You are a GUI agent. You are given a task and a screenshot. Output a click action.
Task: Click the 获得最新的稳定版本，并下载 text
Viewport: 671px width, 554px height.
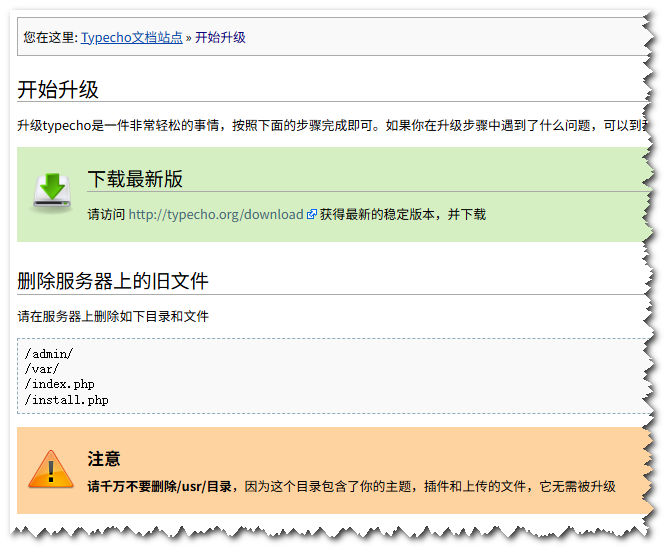tap(402, 214)
